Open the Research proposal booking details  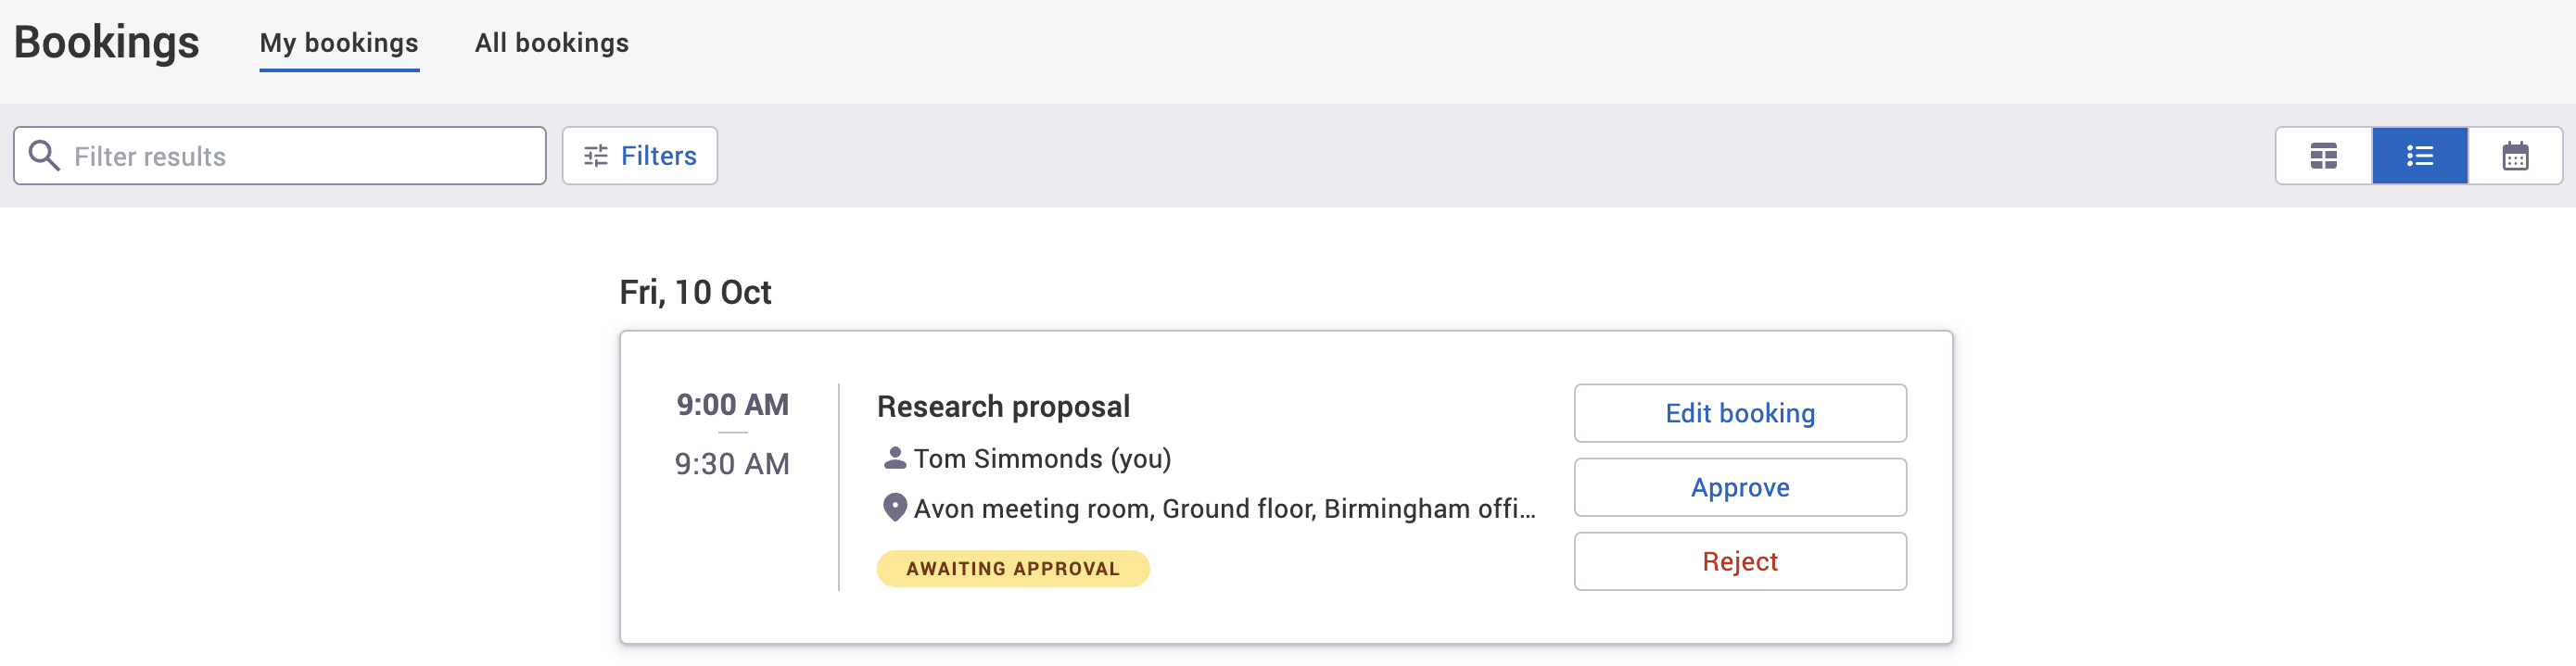click(x=1003, y=406)
